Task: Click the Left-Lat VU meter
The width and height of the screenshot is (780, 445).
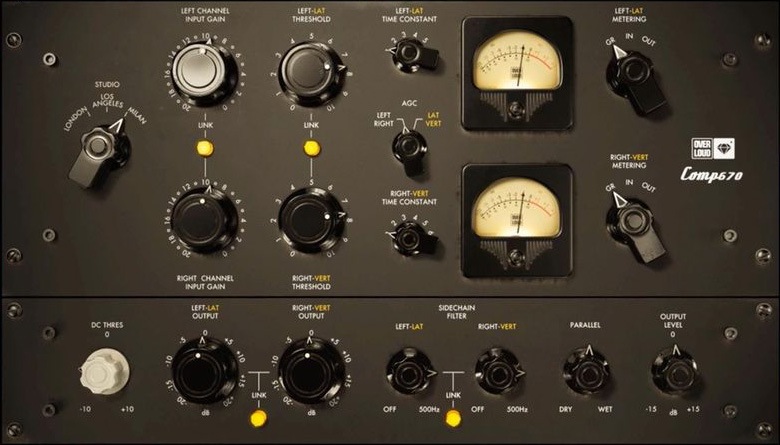Action: click(x=517, y=74)
